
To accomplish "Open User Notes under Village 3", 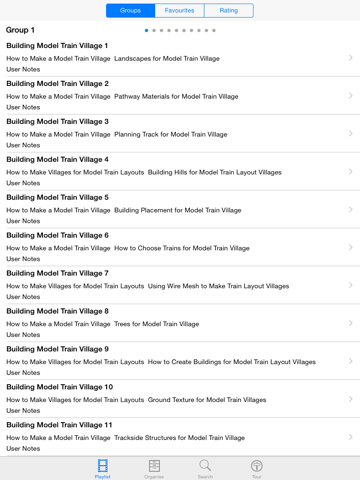I will pyautogui.click(x=23, y=145).
